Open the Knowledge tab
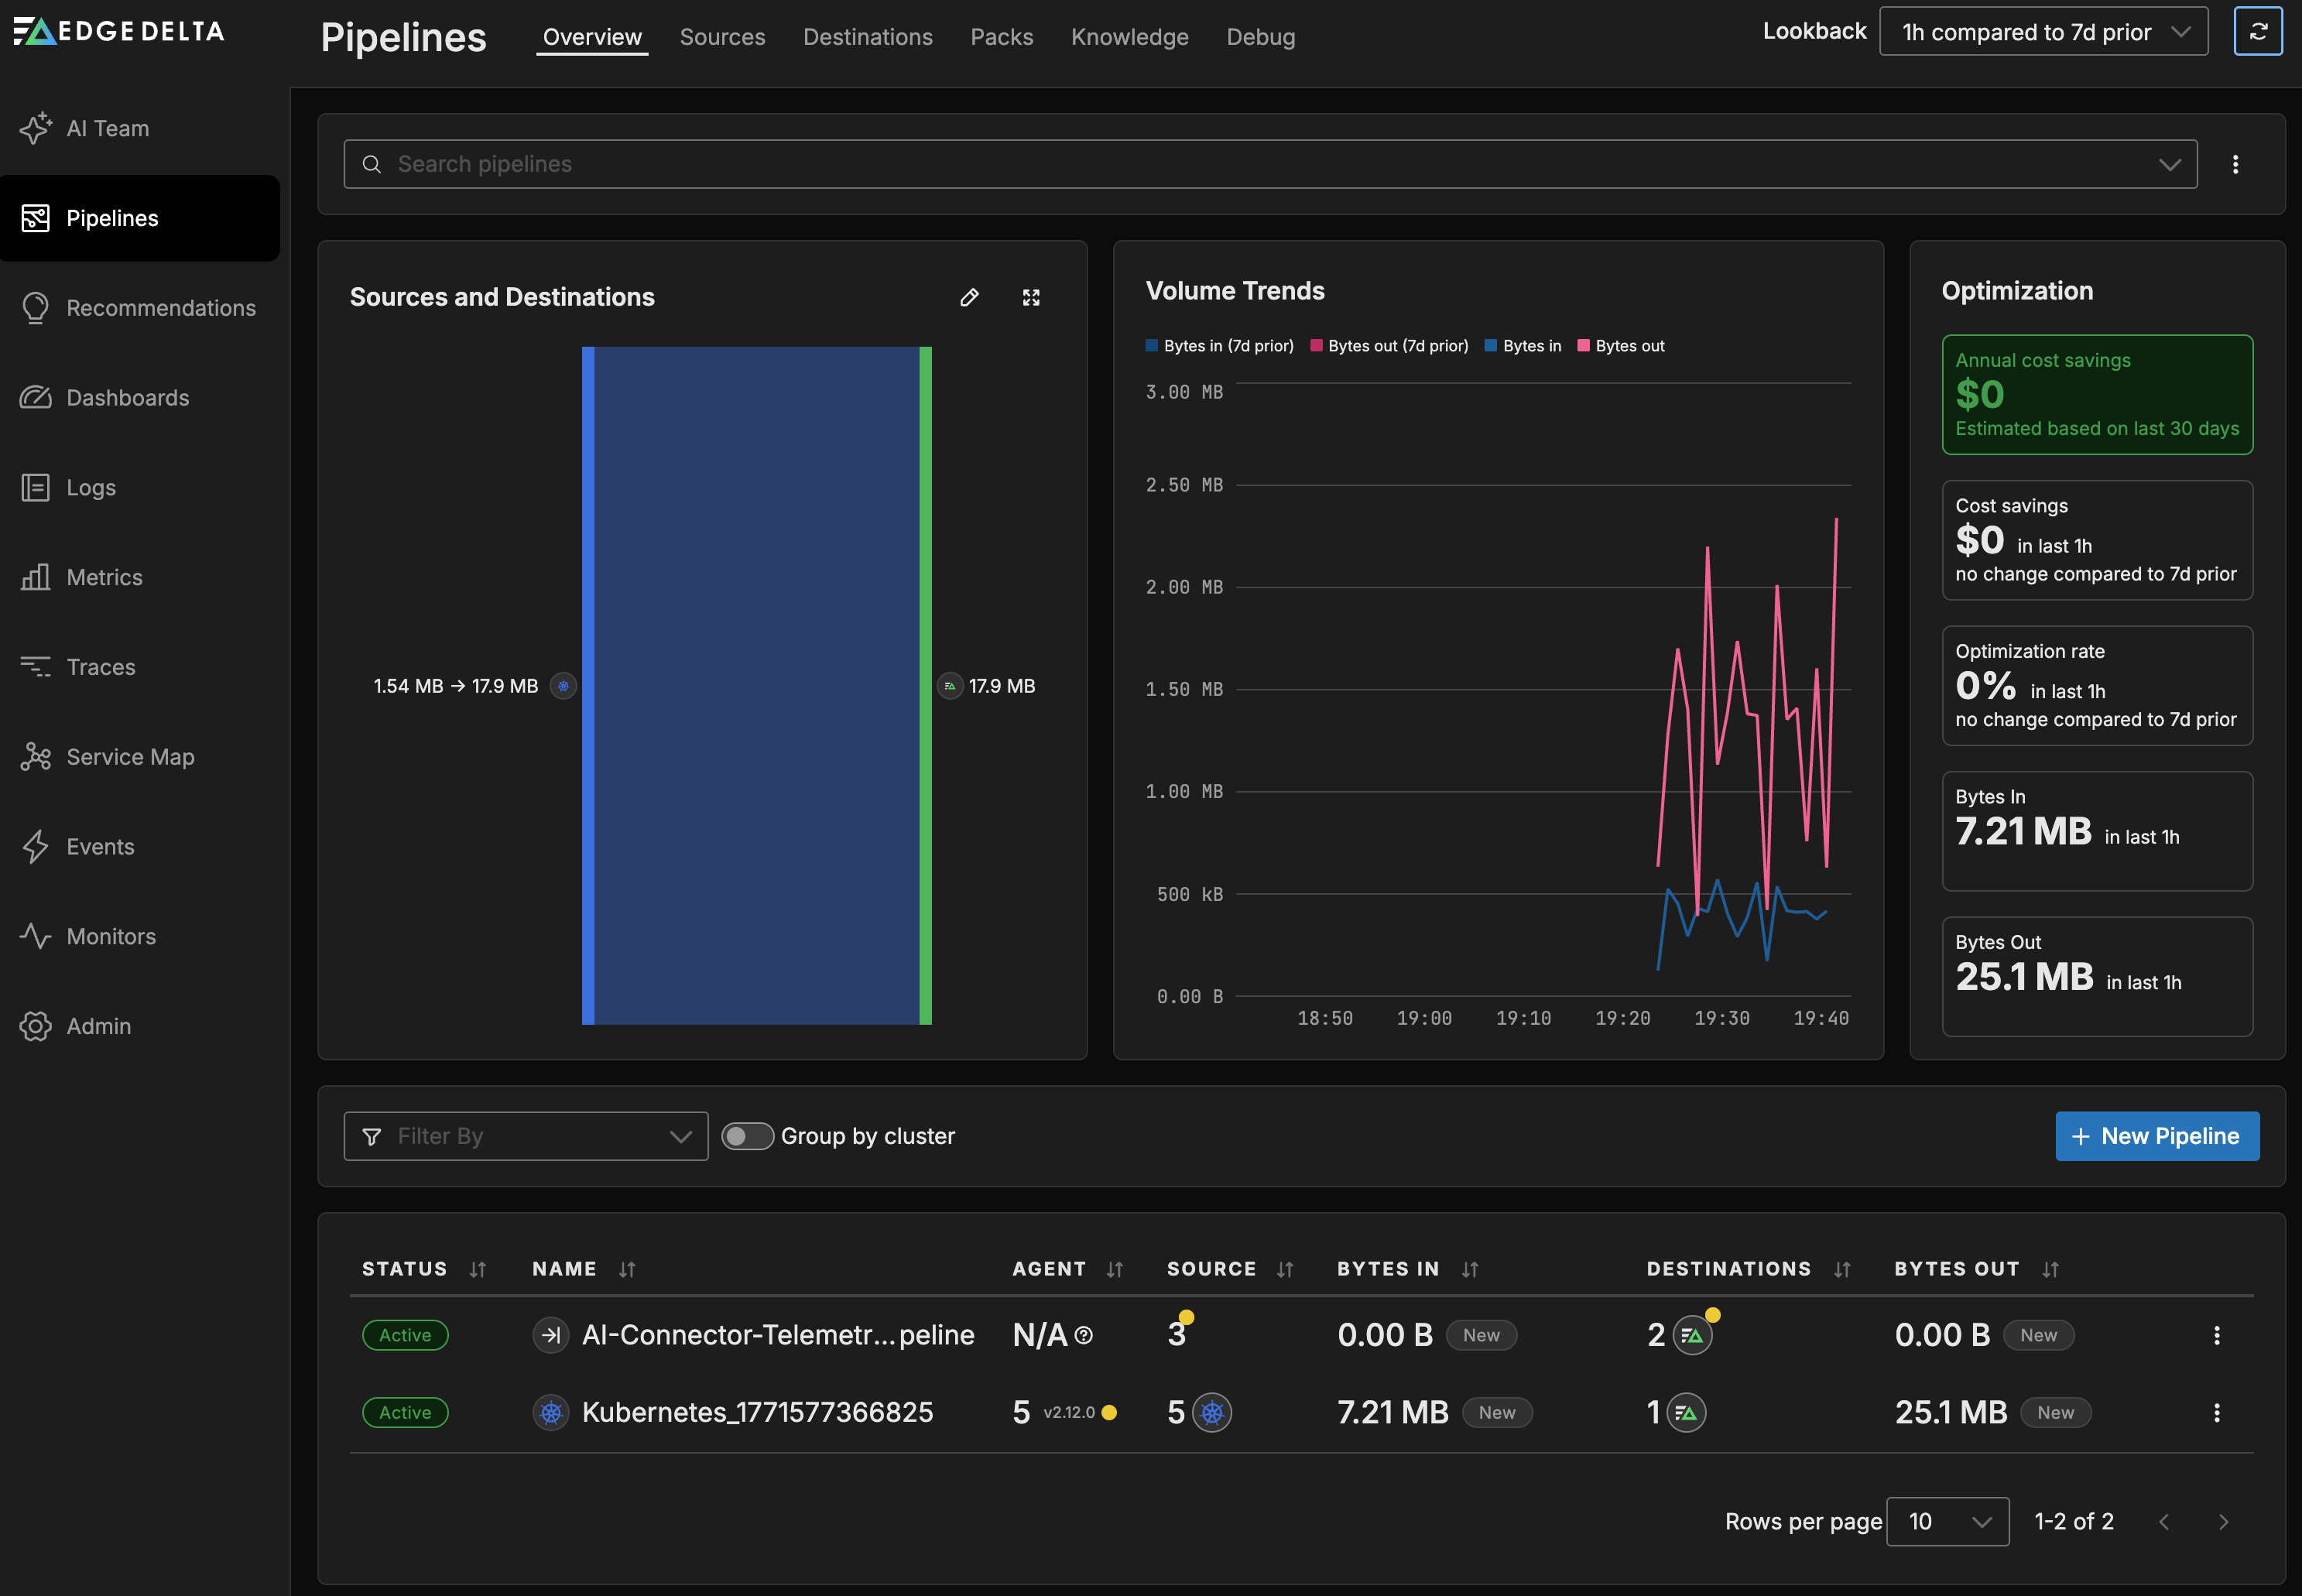 pyautogui.click(x=1129, y=37)
